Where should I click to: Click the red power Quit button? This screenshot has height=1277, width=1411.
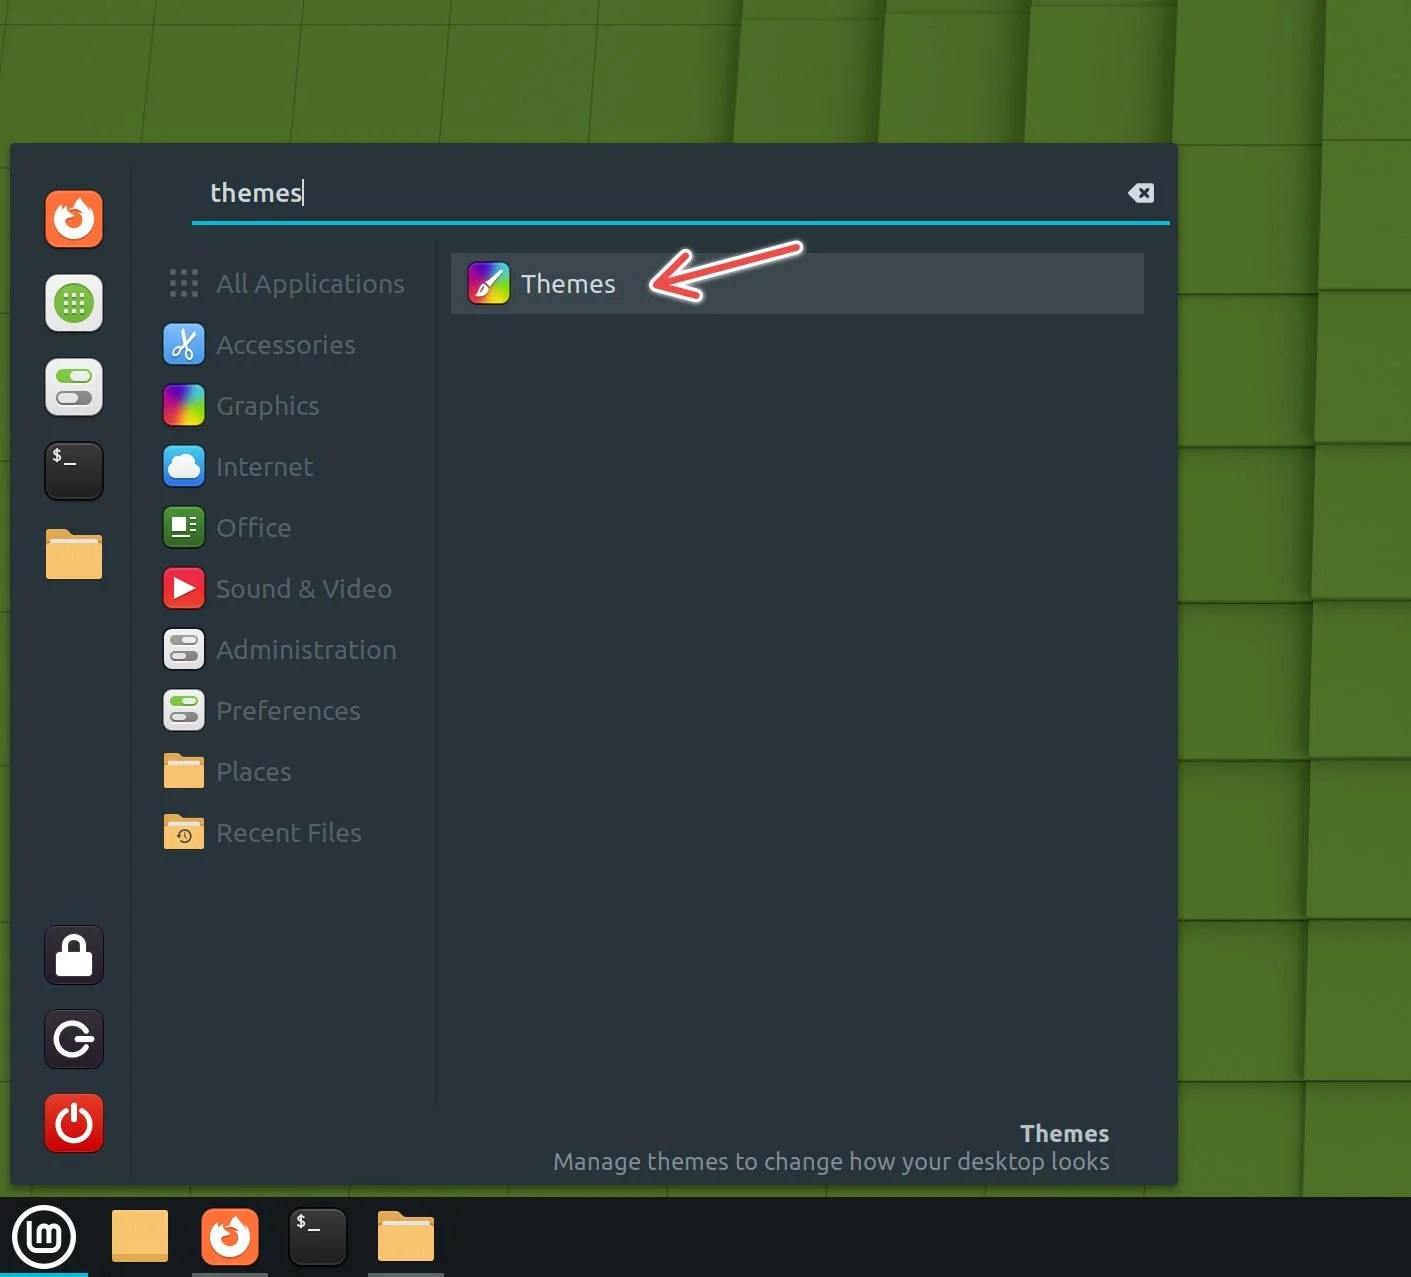(x=74, y=1123)
